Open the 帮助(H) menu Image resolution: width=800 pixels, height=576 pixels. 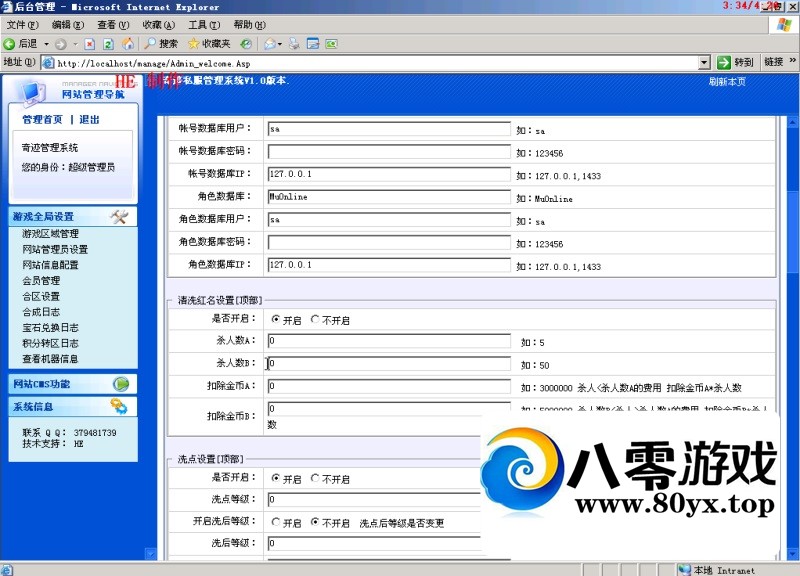coord(249,25)
